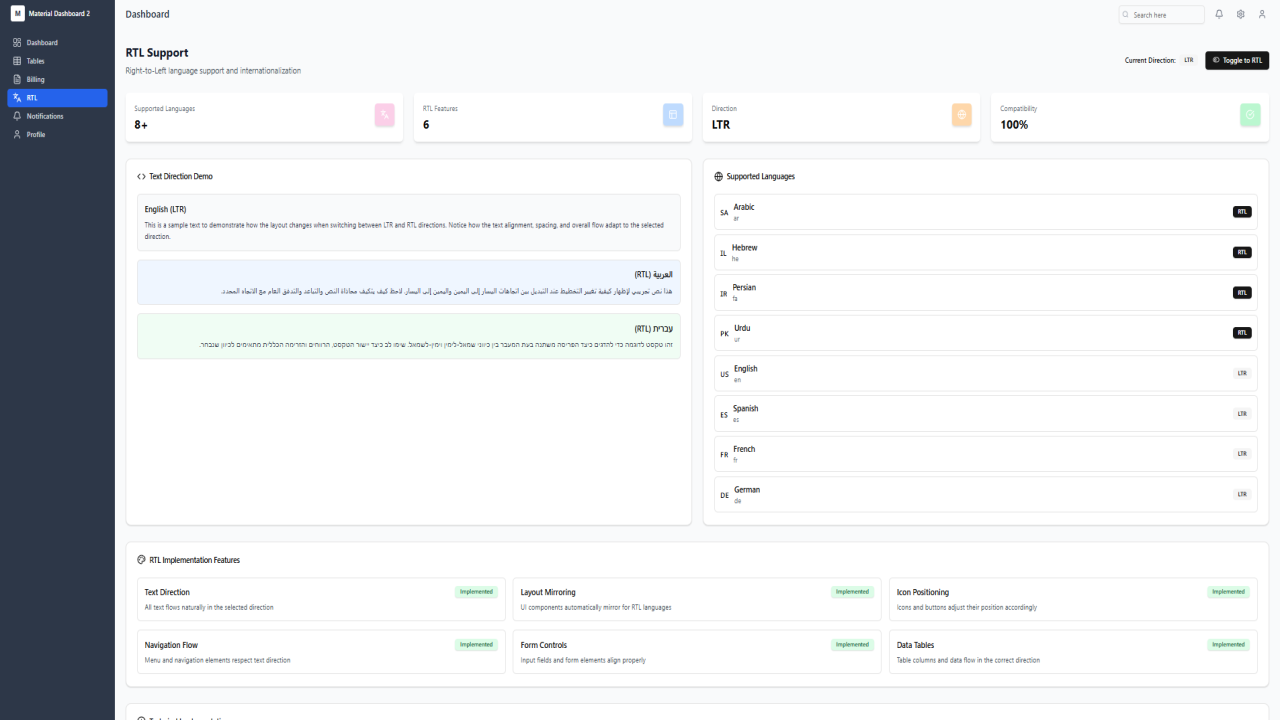Click the Supported Languages pink card icon
This screenshot has height=720, width=1280.
pos(385,115)
